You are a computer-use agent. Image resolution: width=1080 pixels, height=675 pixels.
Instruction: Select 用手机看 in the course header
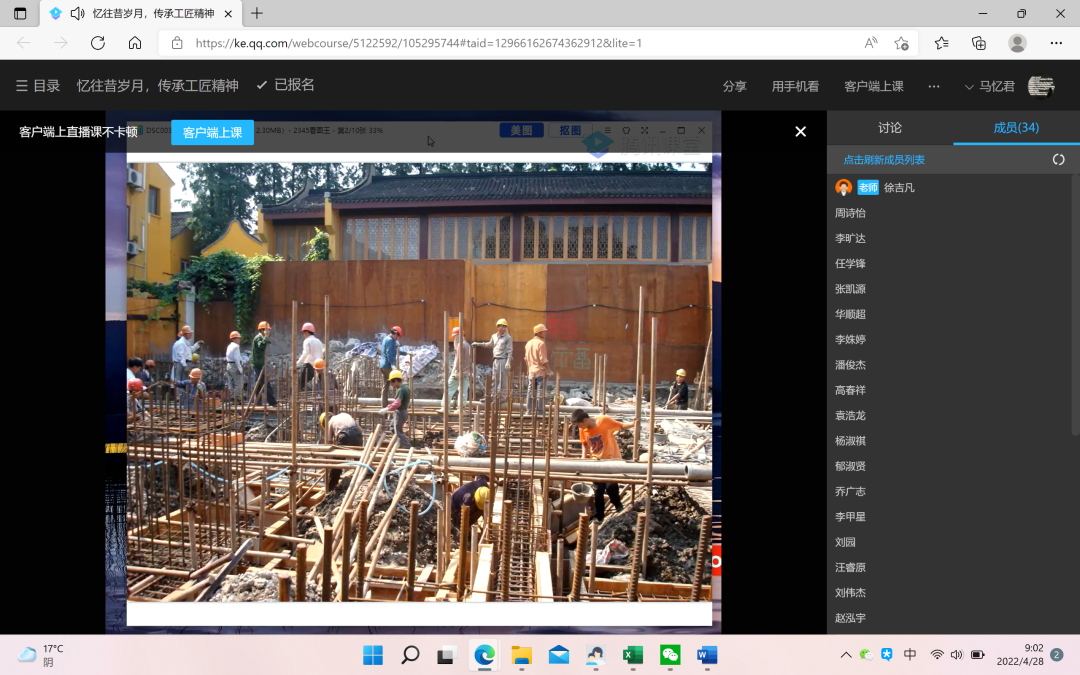[x=795, y=87]
